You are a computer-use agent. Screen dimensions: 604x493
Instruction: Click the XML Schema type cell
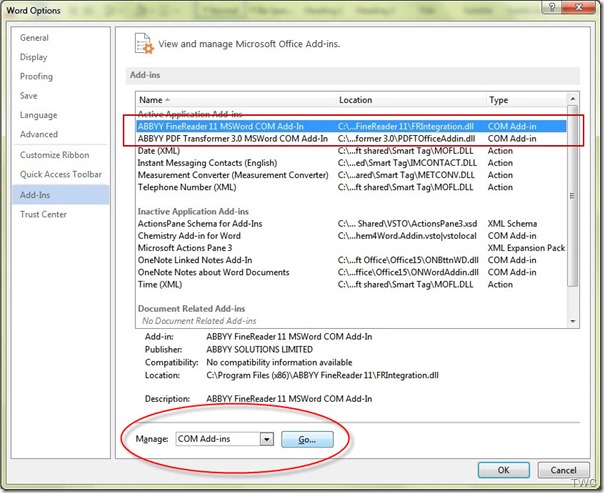click(512, 223)
